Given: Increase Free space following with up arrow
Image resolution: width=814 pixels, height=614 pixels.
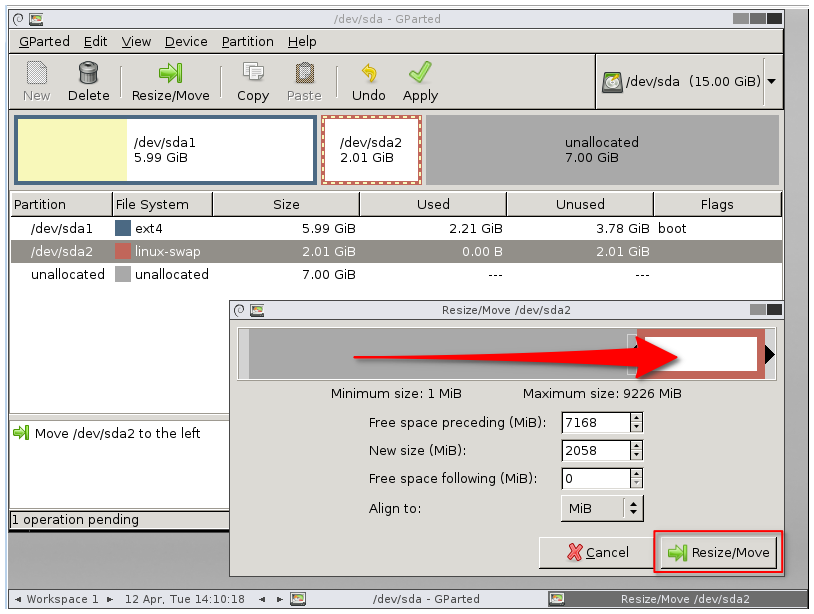Looking at the screenshot, I should point(636,474).
